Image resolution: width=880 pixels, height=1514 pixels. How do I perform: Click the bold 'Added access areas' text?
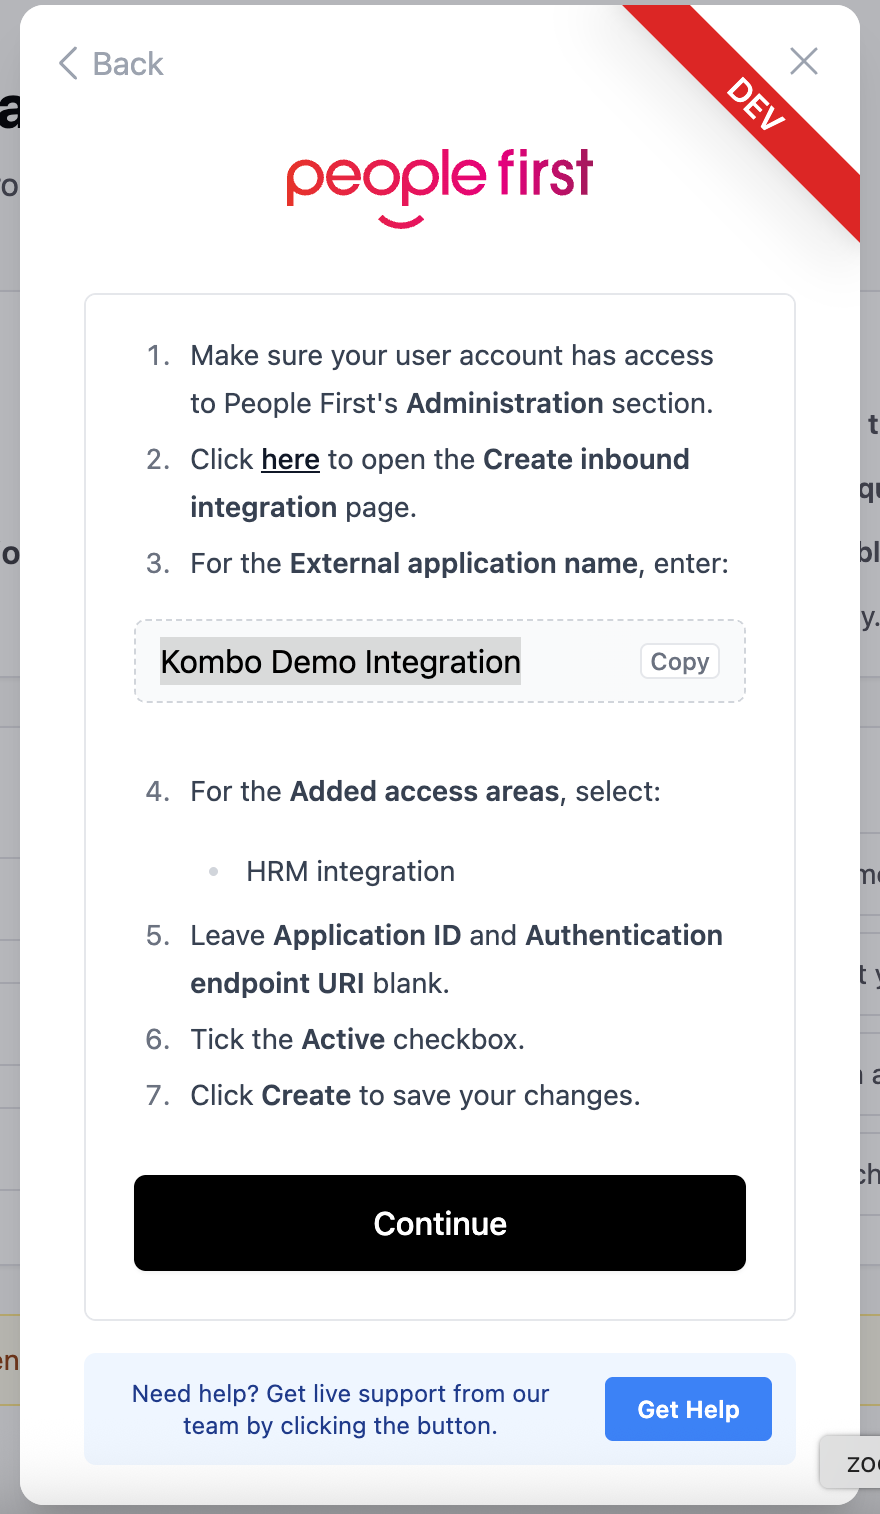pyautogui.click(x=425, y=792)
